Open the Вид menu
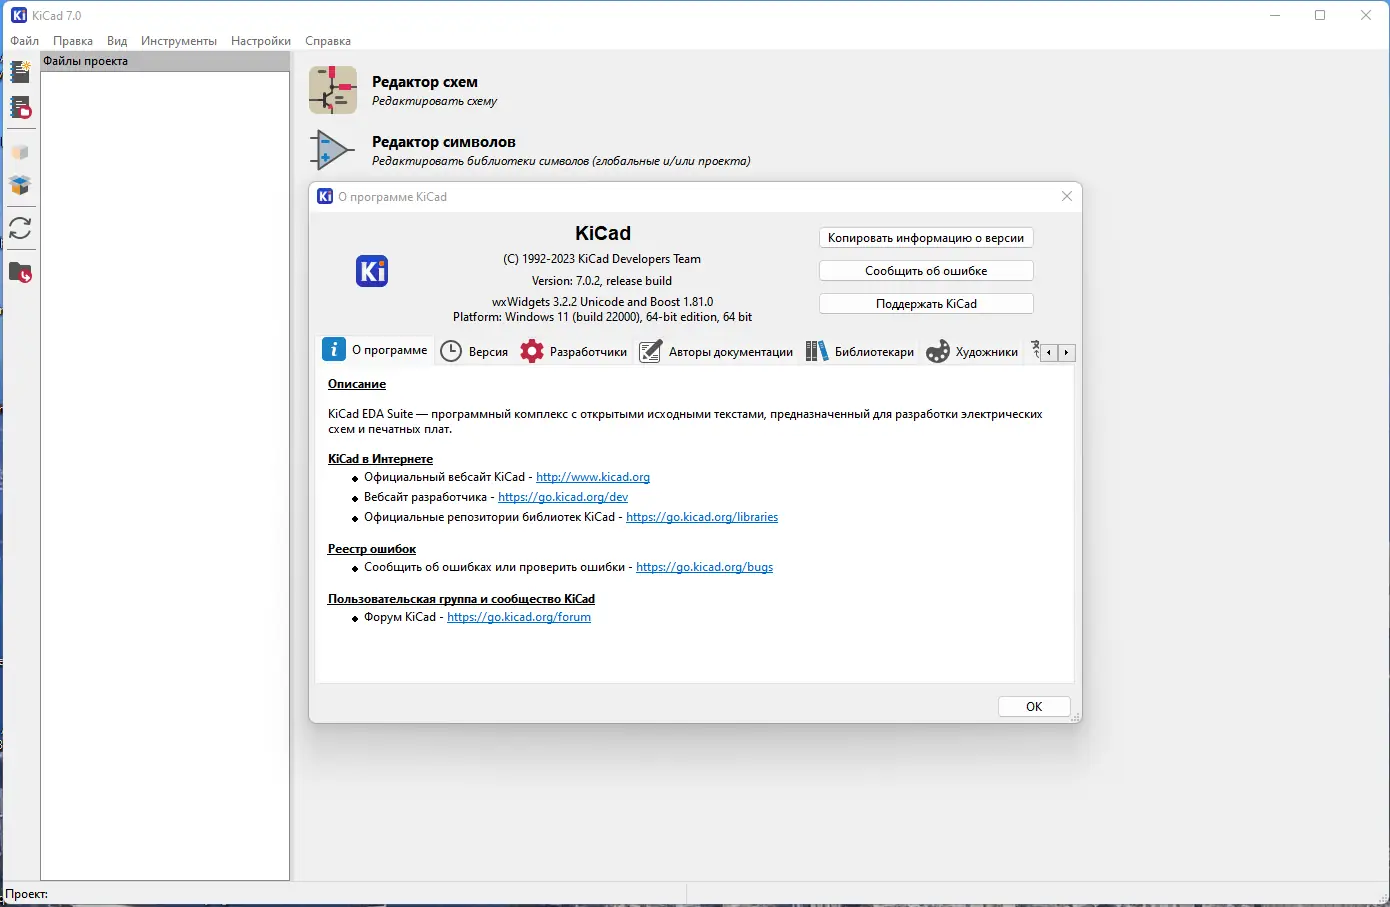This screenshot has height=907, width=1390. click(117, 41)
